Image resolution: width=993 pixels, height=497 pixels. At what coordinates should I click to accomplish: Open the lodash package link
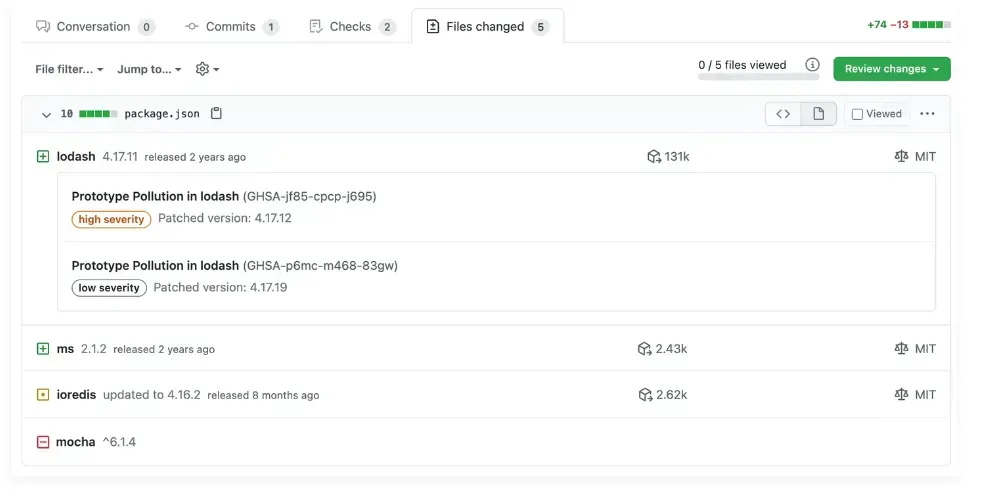pyautogui.click(x=76, y=157)
